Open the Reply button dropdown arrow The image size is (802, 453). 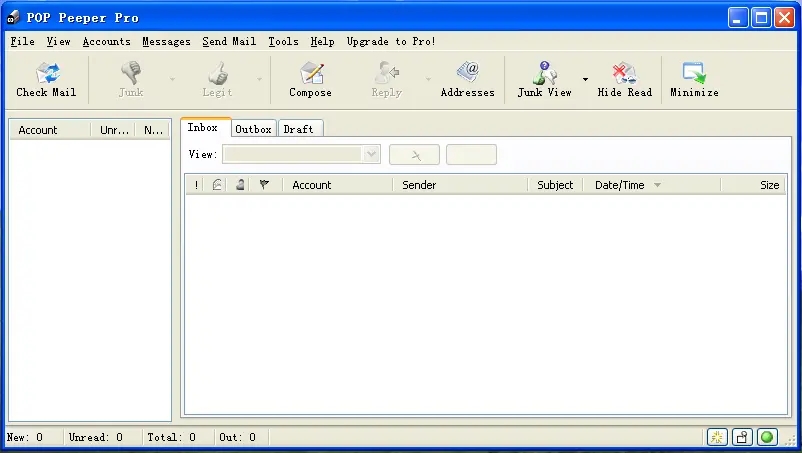[428, 79]
